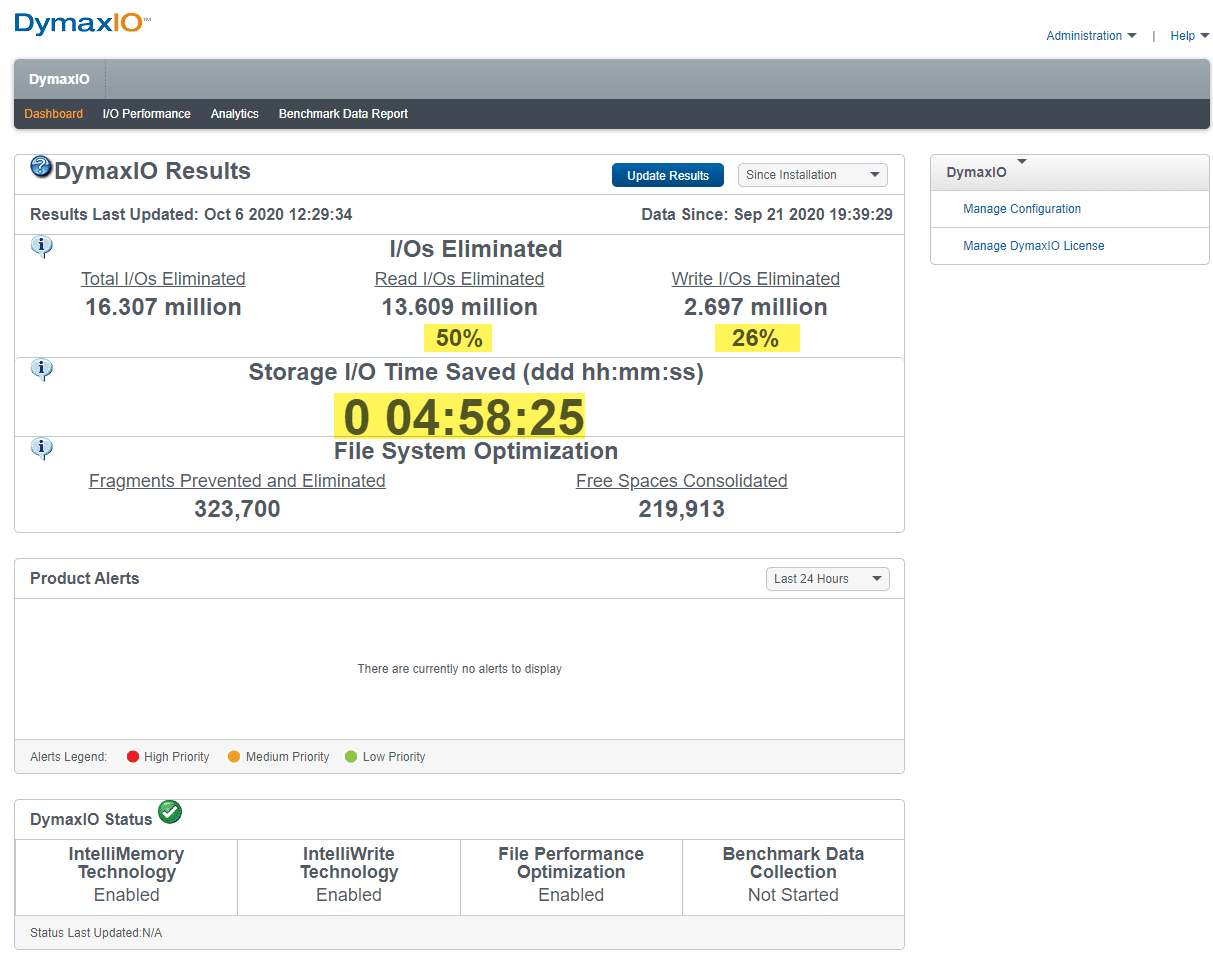Switch to the I/O Performance tab
Viewport: 1213px width, 956px height.
(x=146, y=114)
